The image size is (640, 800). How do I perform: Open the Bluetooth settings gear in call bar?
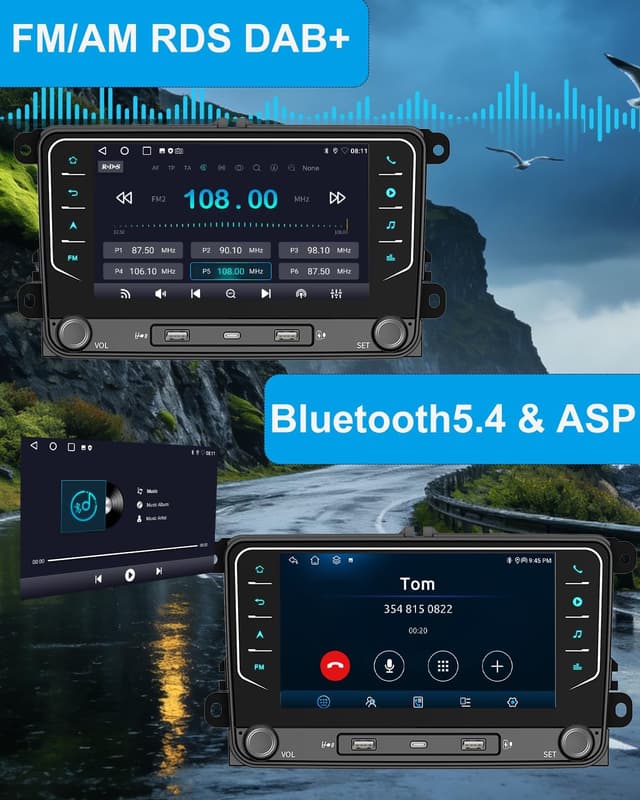(512, 702)
